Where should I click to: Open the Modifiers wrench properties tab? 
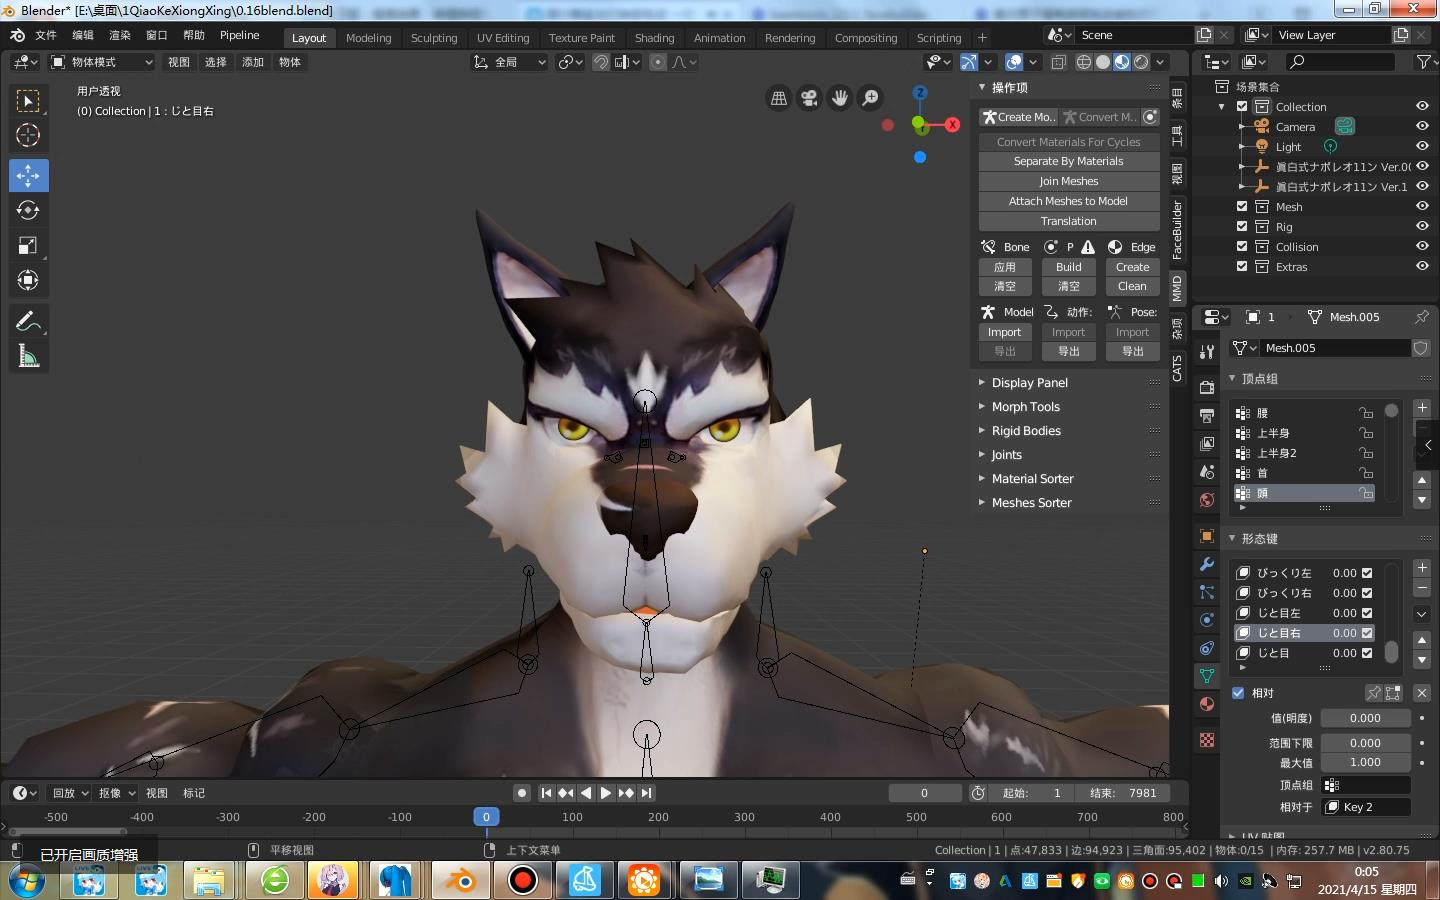point(1207,564)
